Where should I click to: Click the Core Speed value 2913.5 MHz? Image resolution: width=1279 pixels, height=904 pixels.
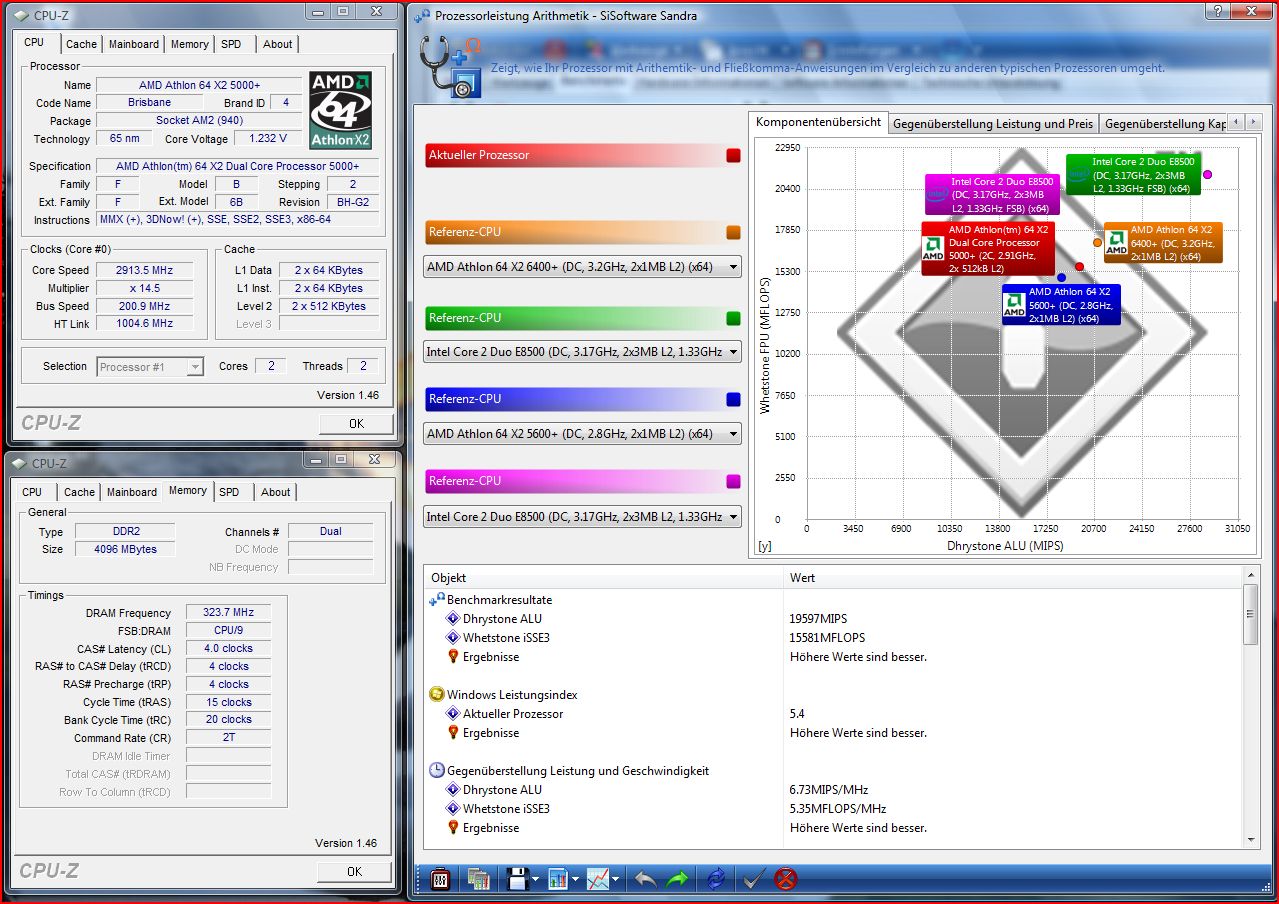pyautogui.click(x=144, y=270)
